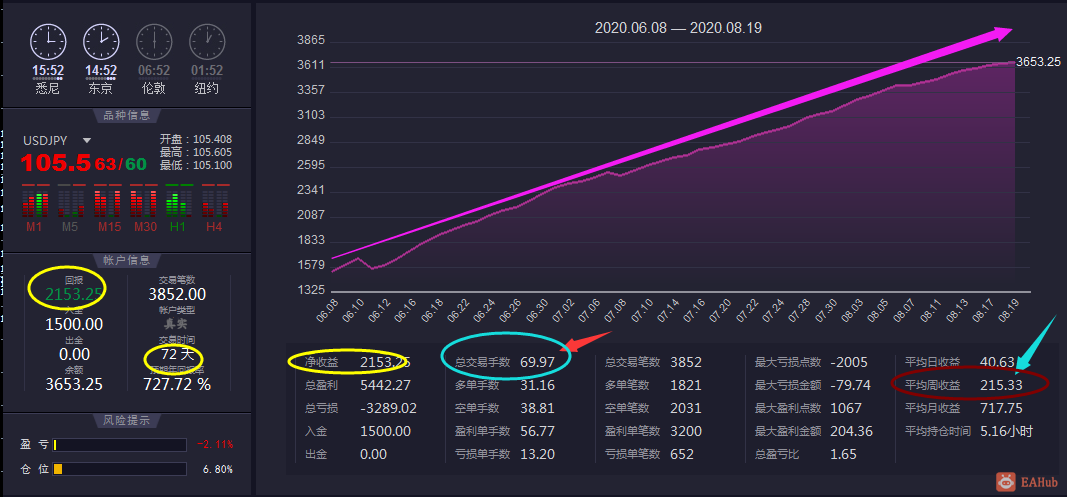Click the 3865 value on chart y-axis

(311, 41)
